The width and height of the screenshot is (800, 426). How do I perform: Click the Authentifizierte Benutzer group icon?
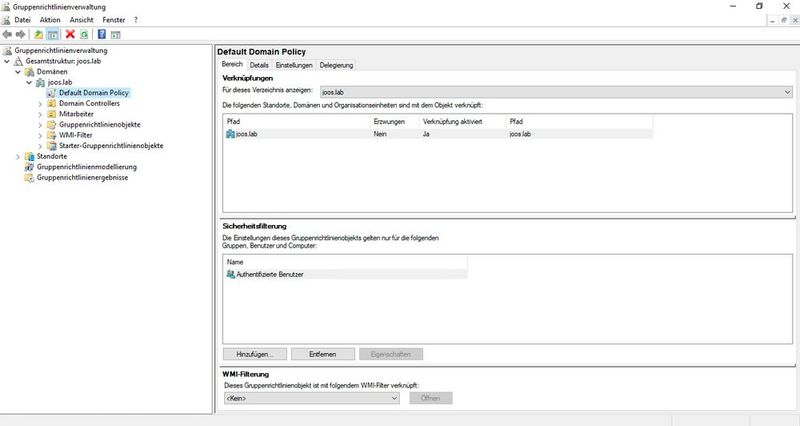(x=231, y=274)
